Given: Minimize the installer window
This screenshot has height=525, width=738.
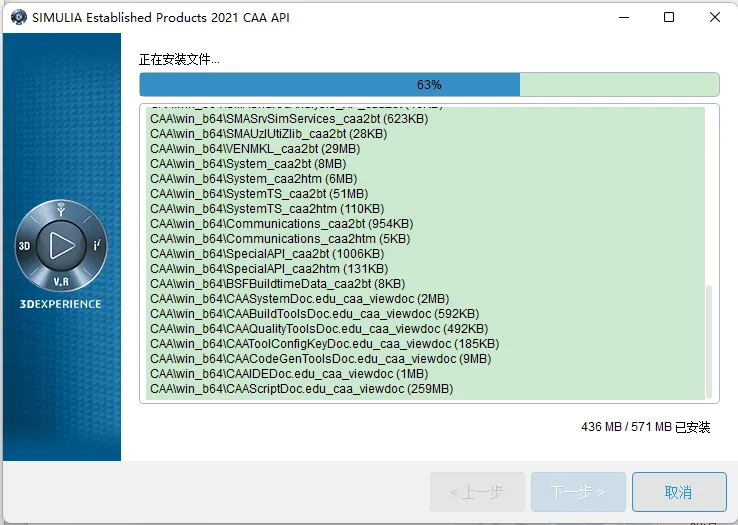Looking at the screenshot, I should pyautogui.click(x=624, y=17).
